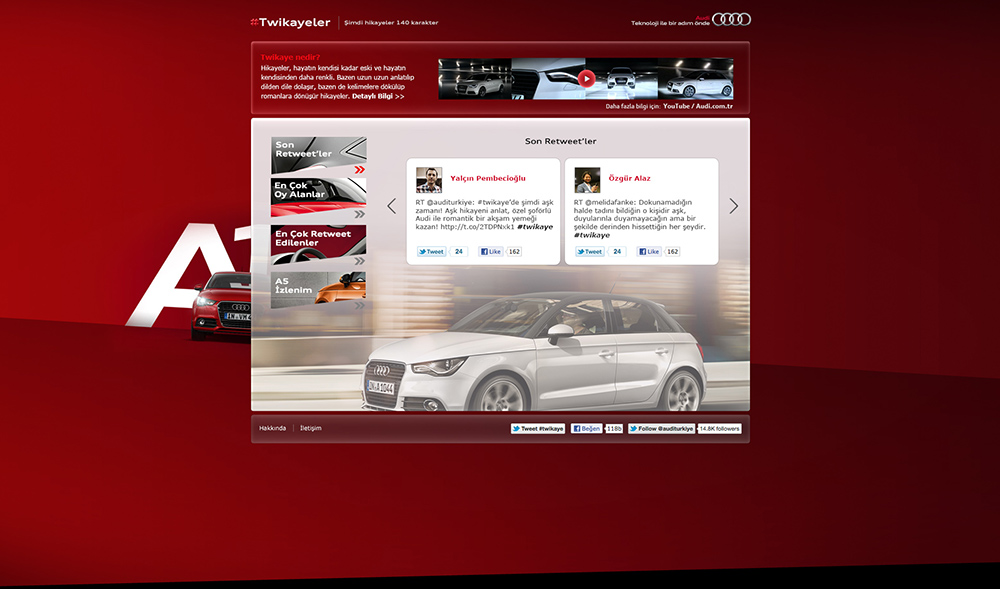Visit Audi.com.tr link
Viewport: 1000px width, 589px height.
pos(714,106)
